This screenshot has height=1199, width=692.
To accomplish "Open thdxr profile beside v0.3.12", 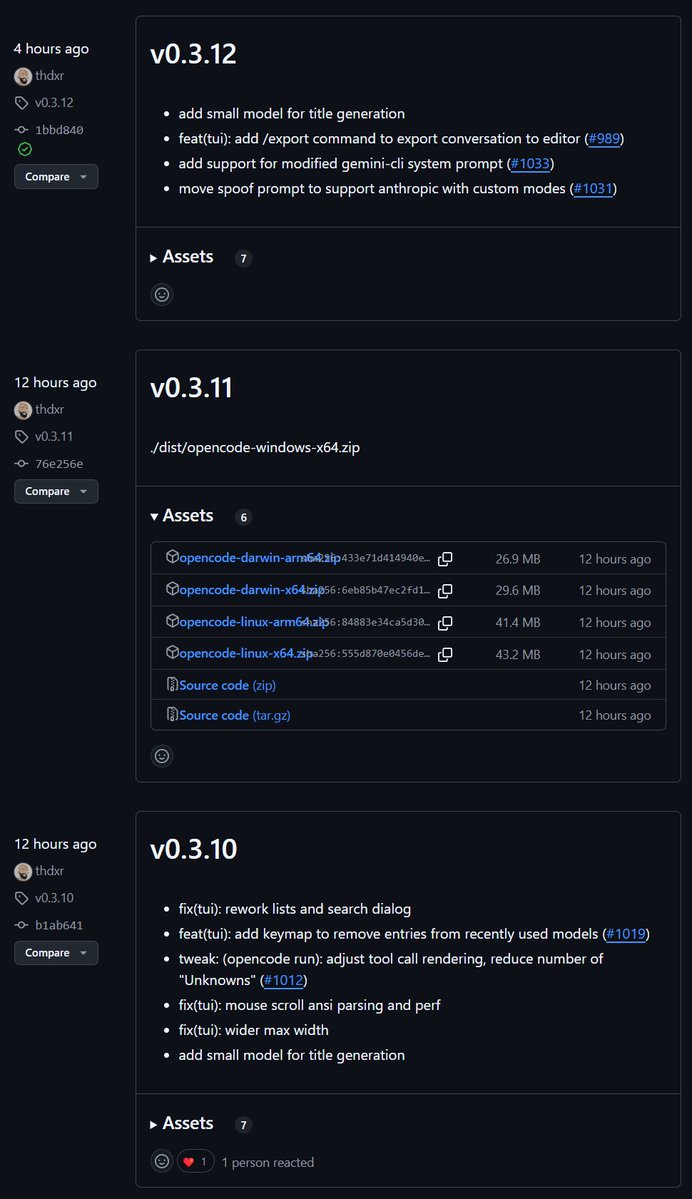I will [50, 76].
